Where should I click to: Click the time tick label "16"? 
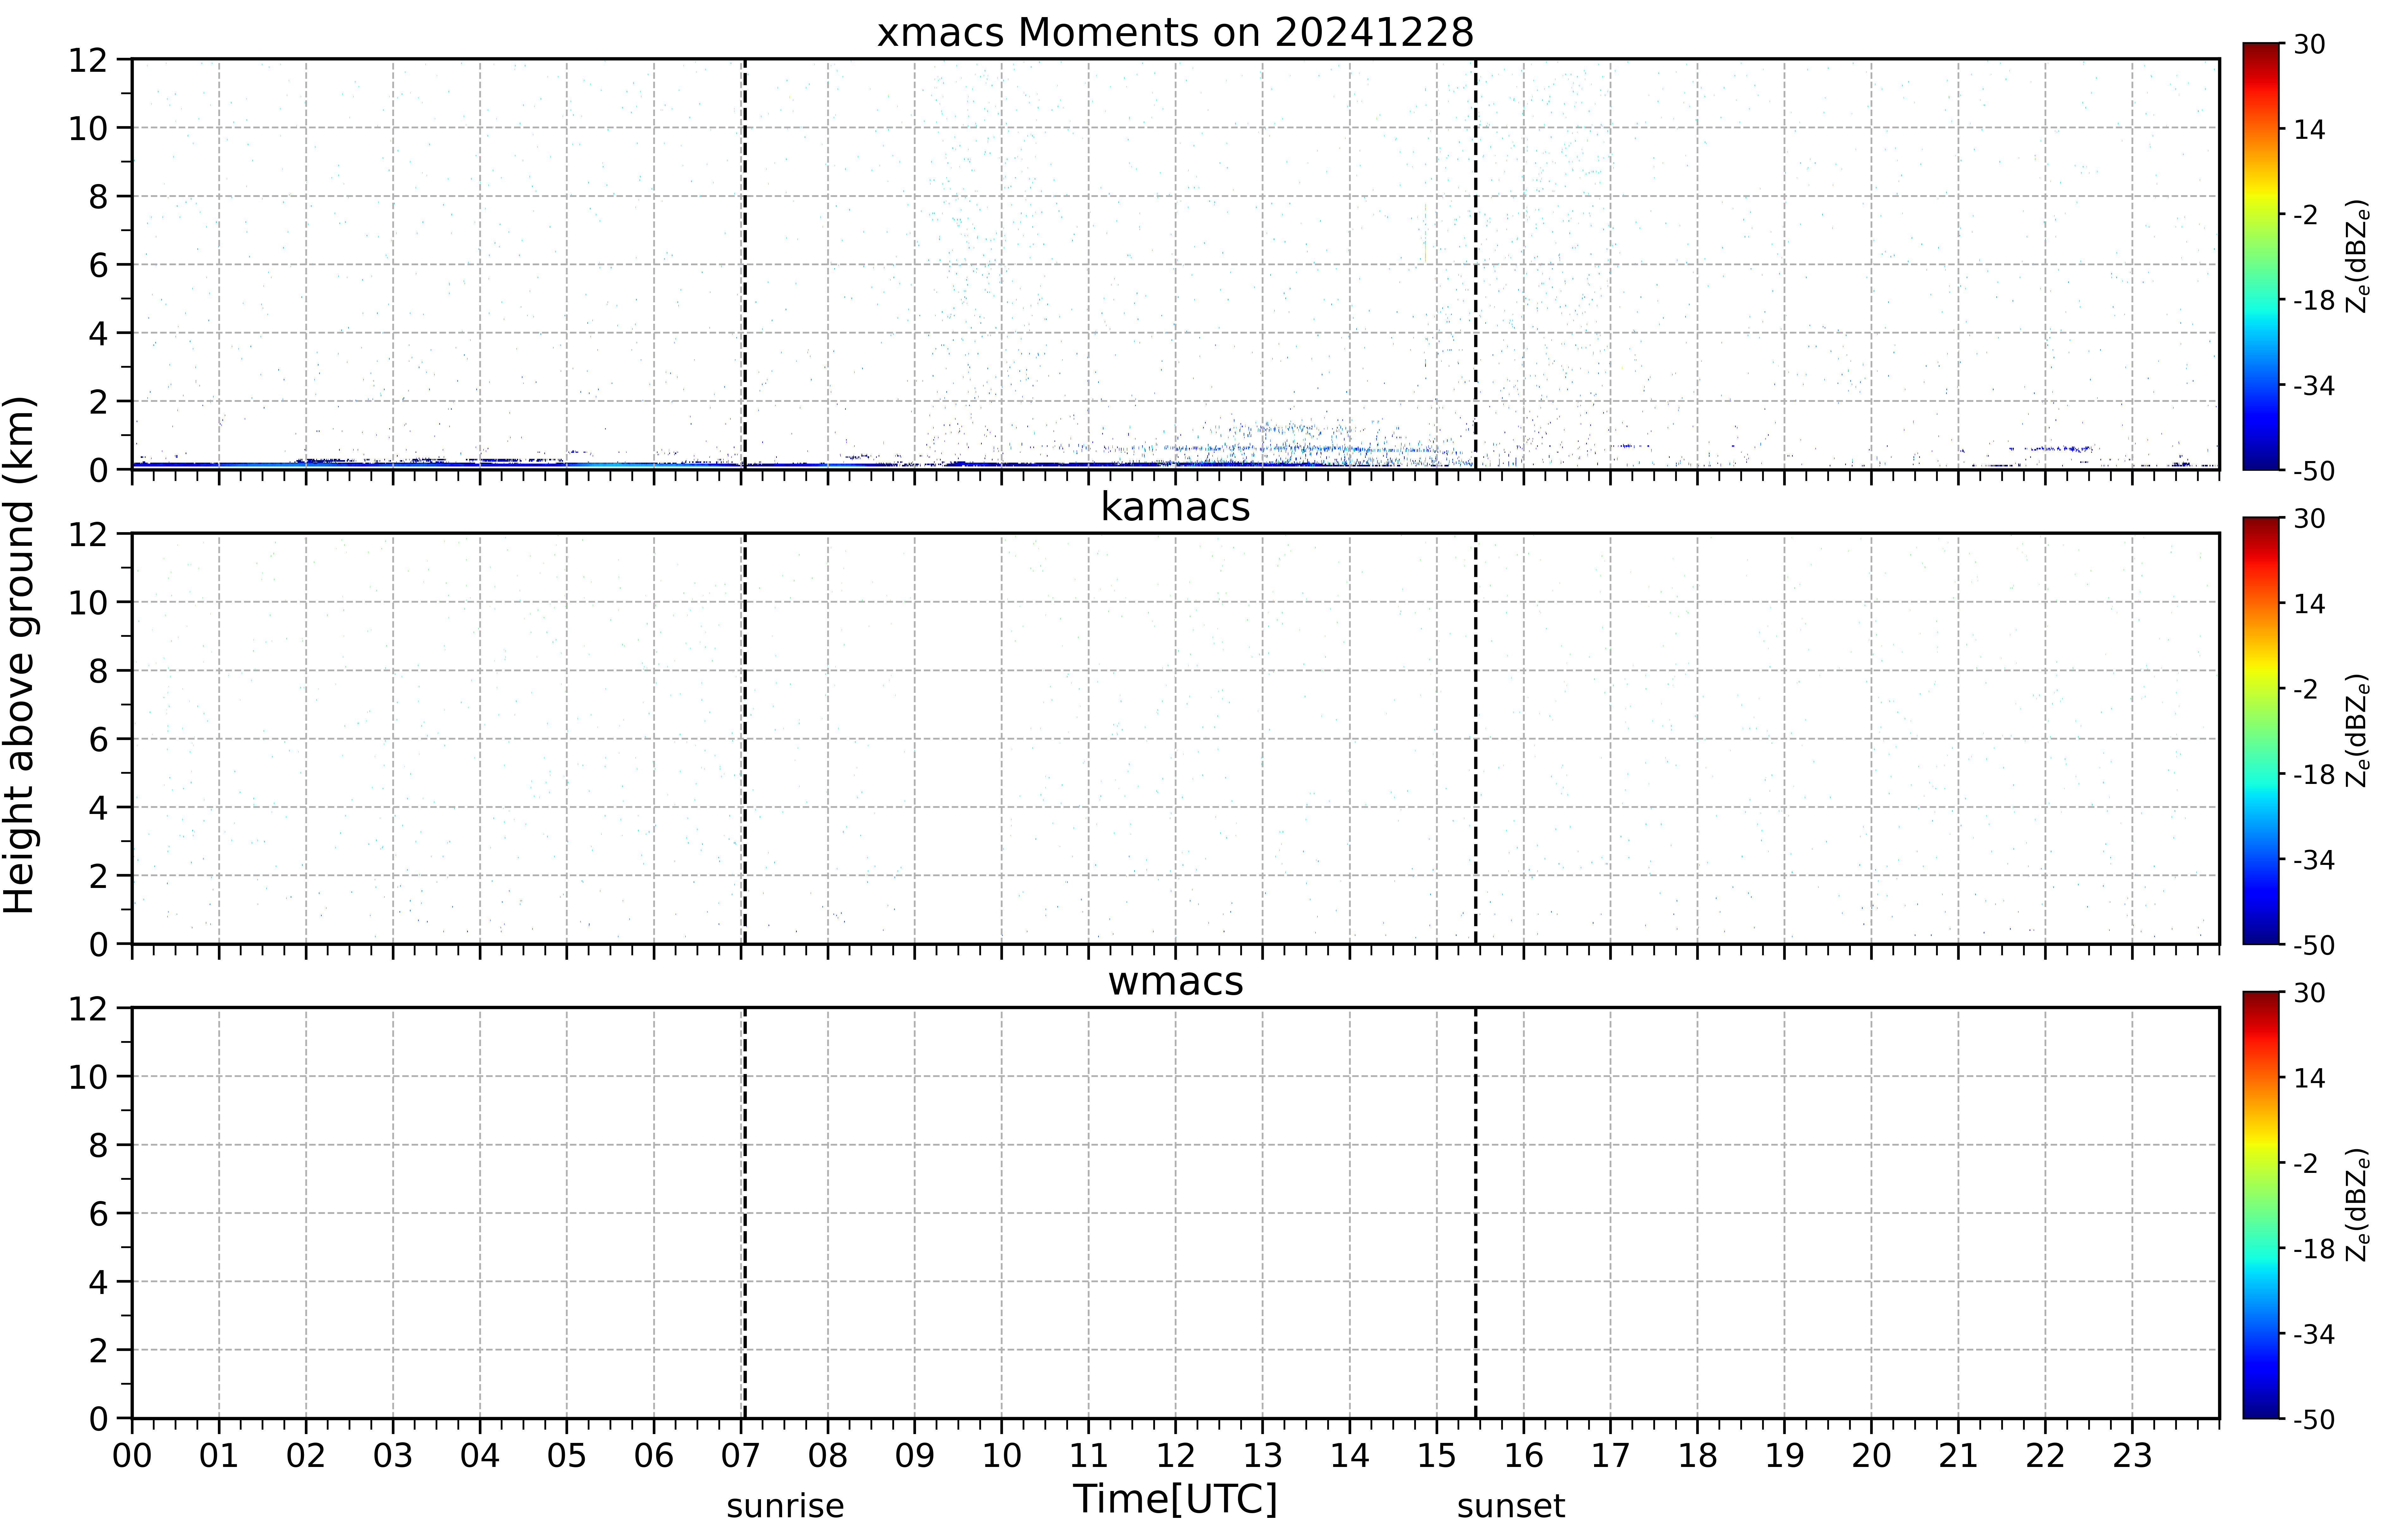click(1524, 1456)
